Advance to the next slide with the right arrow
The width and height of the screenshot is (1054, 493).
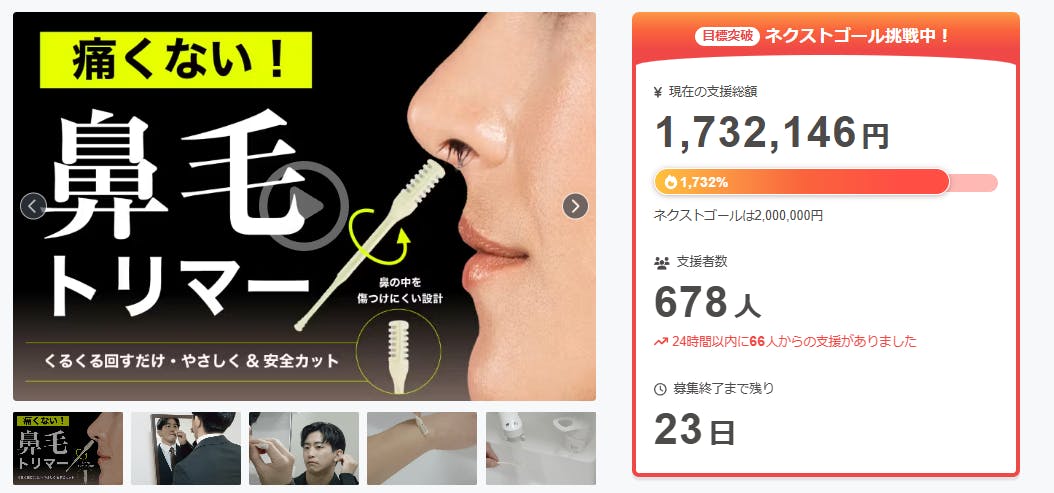tap(575, 206)
